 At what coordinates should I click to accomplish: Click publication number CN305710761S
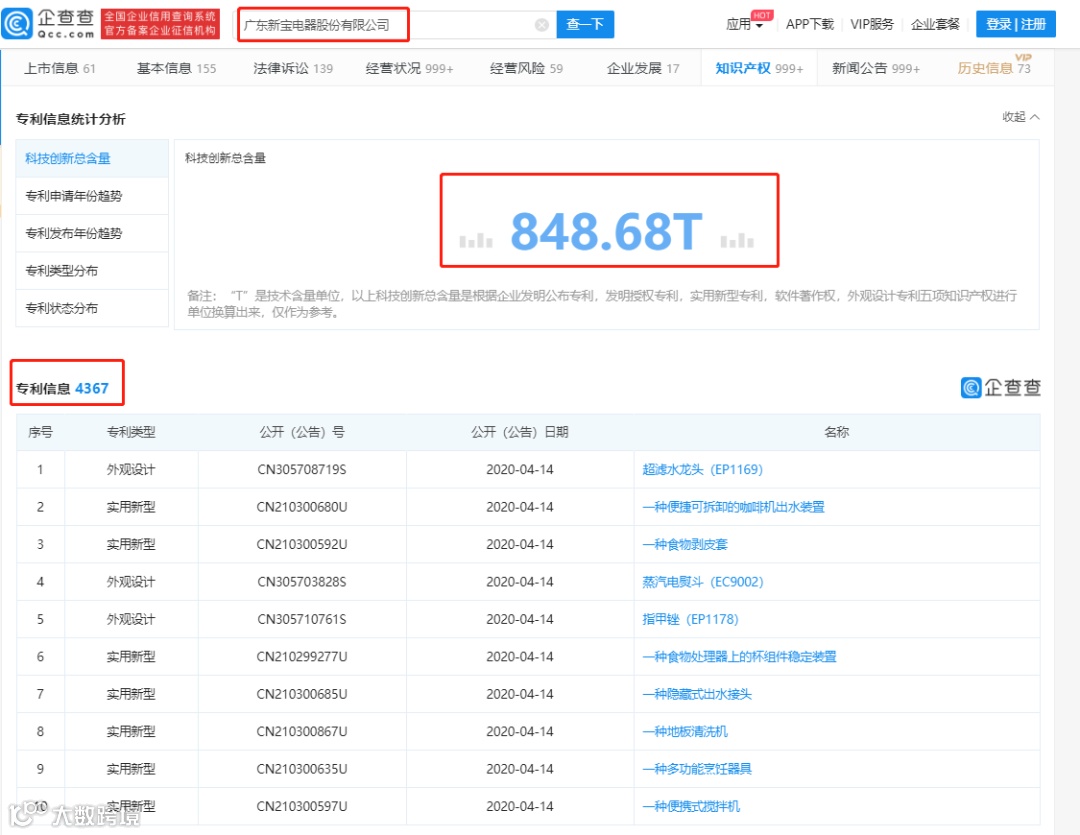coord(302,619)
